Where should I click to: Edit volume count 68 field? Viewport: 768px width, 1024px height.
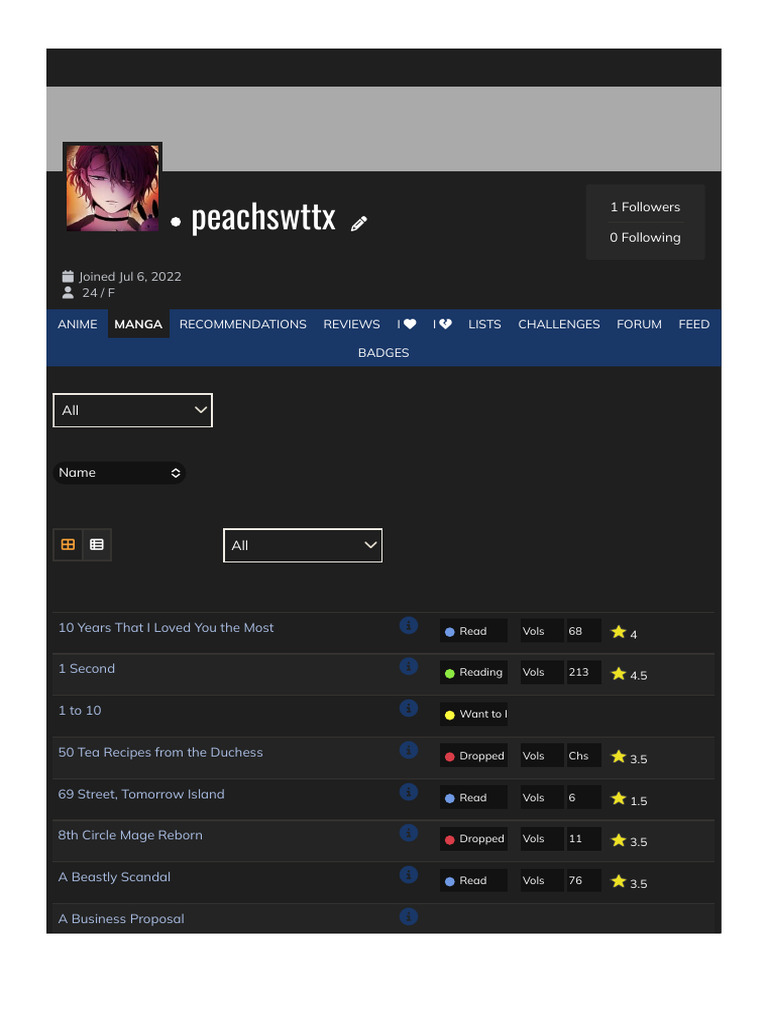tap(583, 631)
